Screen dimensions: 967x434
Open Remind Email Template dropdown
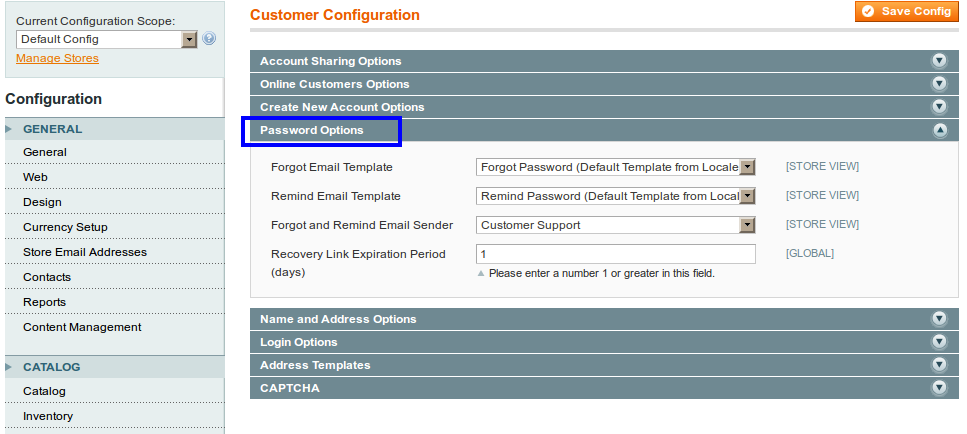pos(615,196)
